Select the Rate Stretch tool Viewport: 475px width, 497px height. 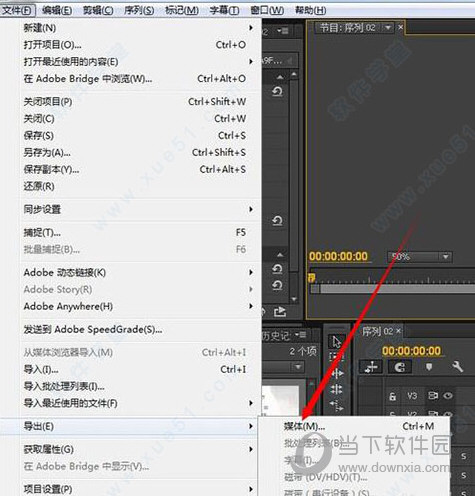tap(336, 405)
